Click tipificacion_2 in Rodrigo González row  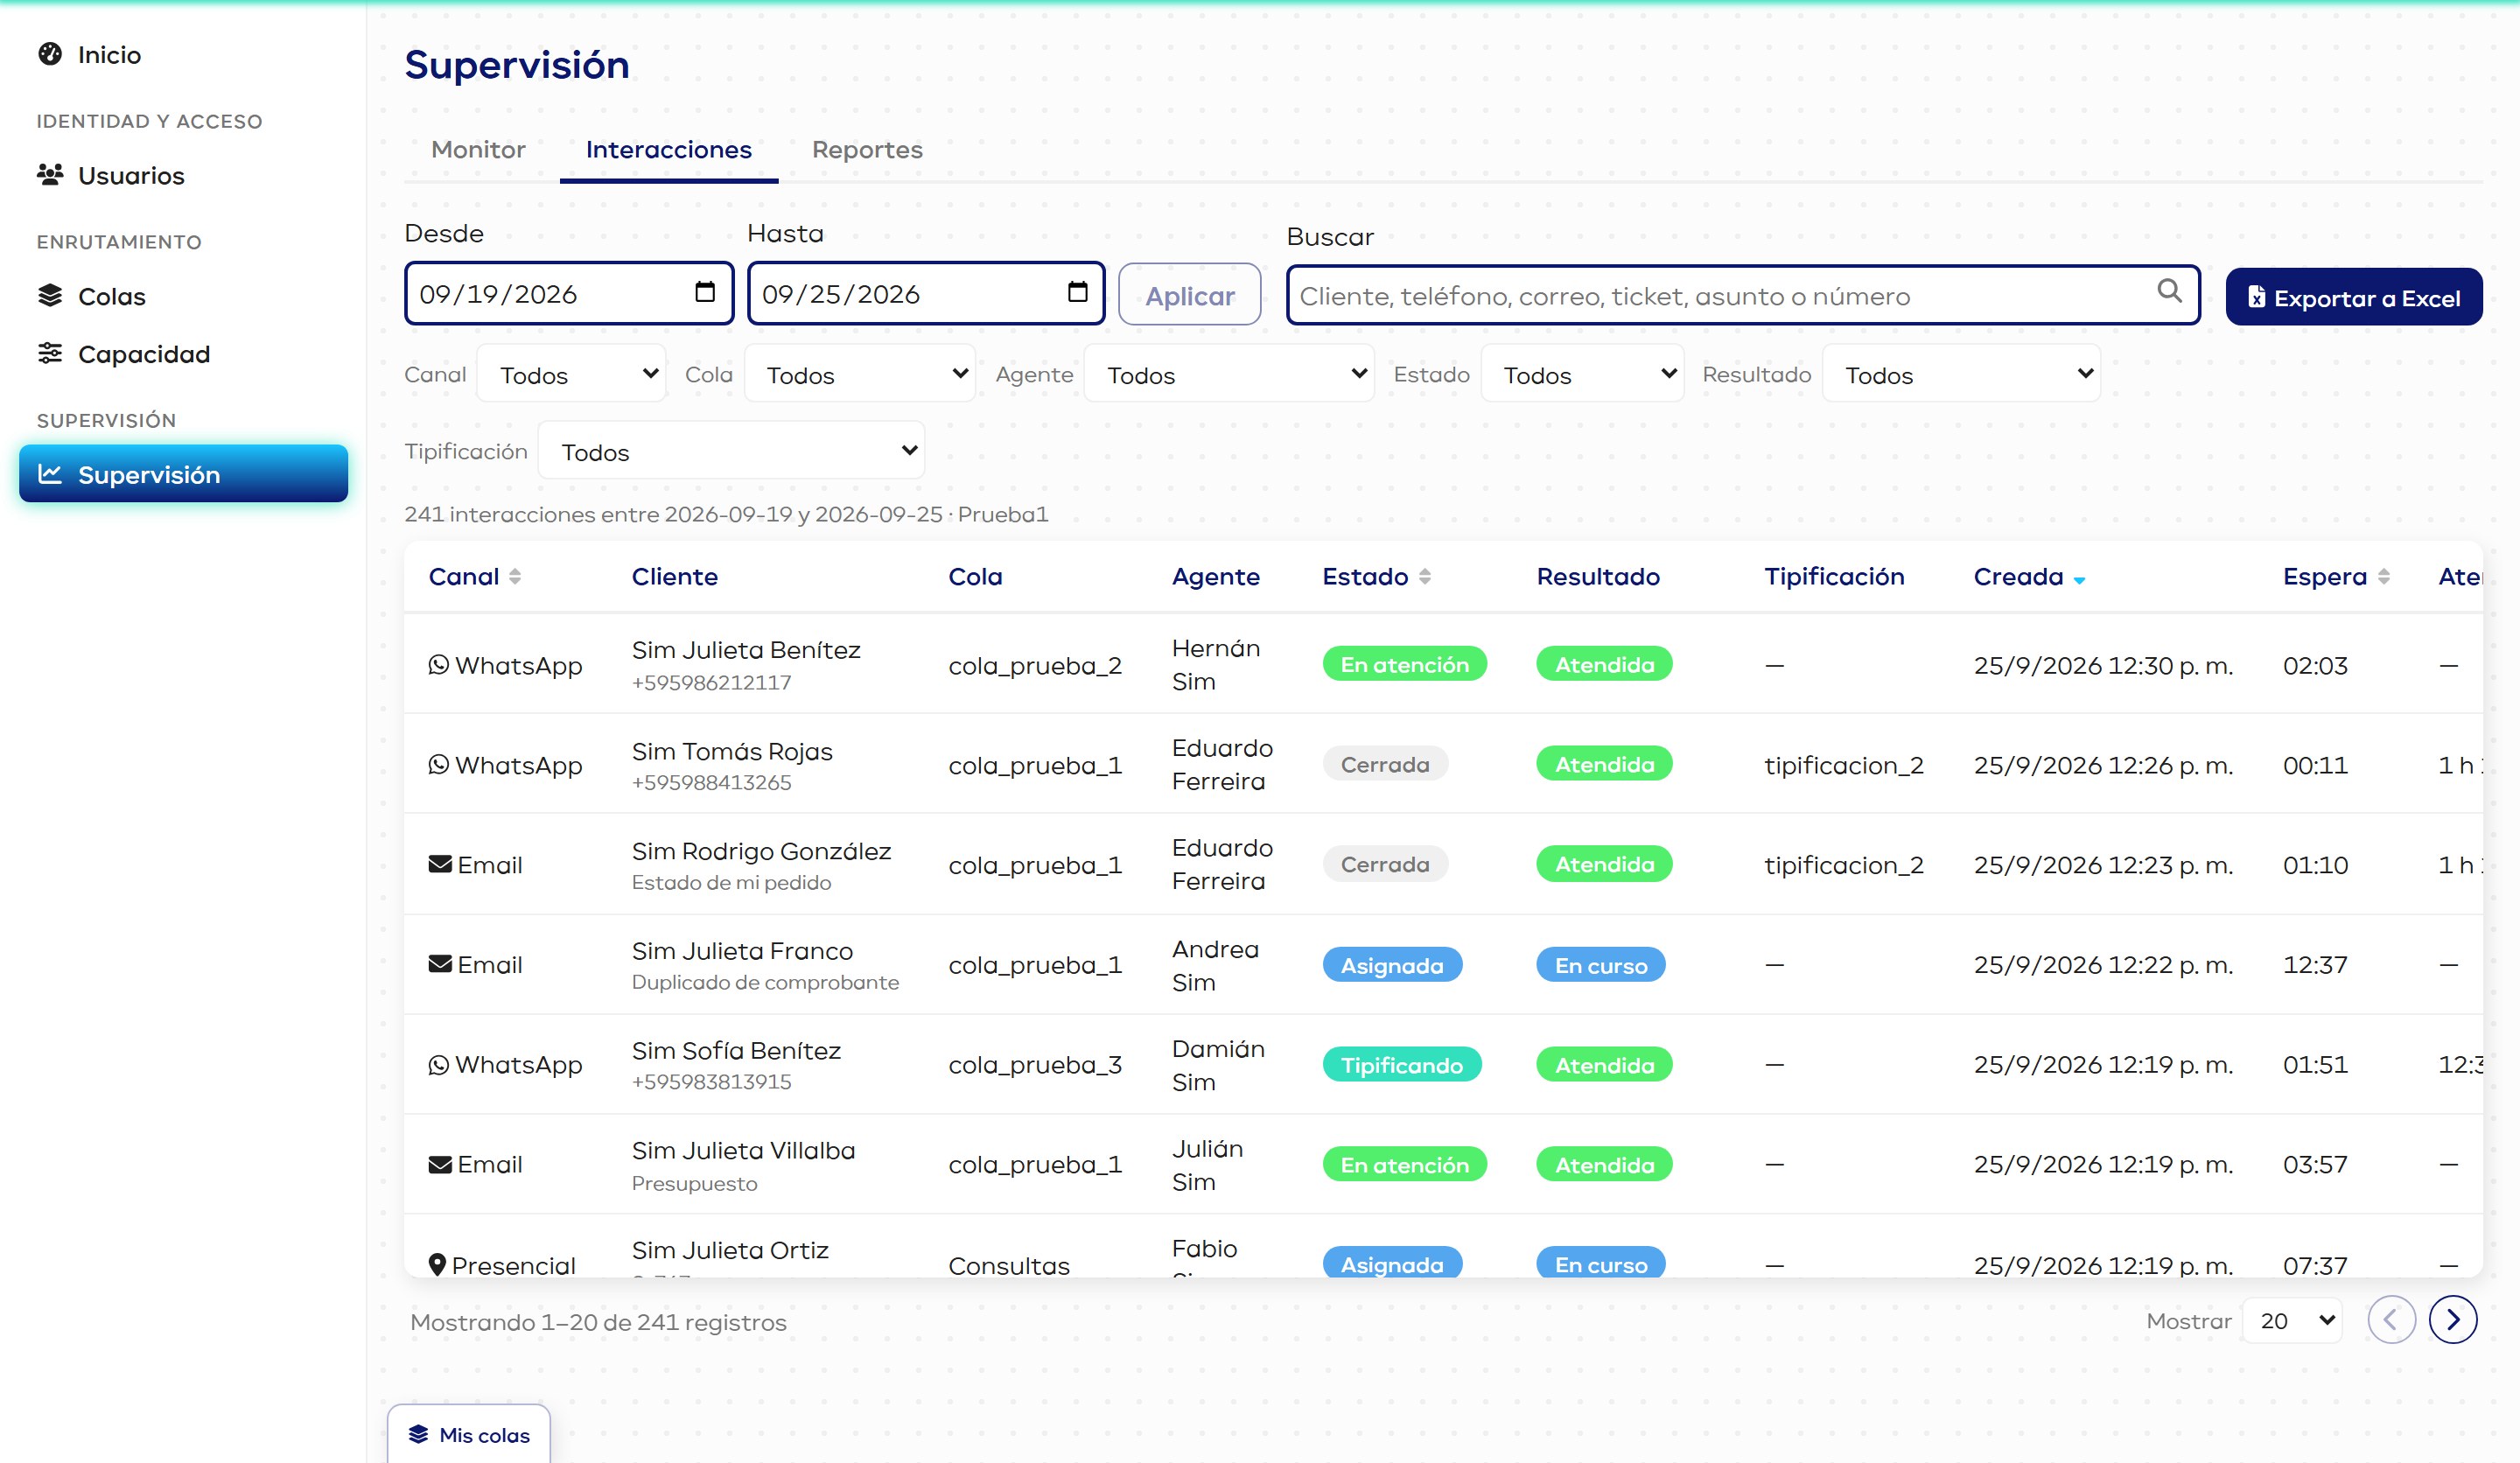1844,865
